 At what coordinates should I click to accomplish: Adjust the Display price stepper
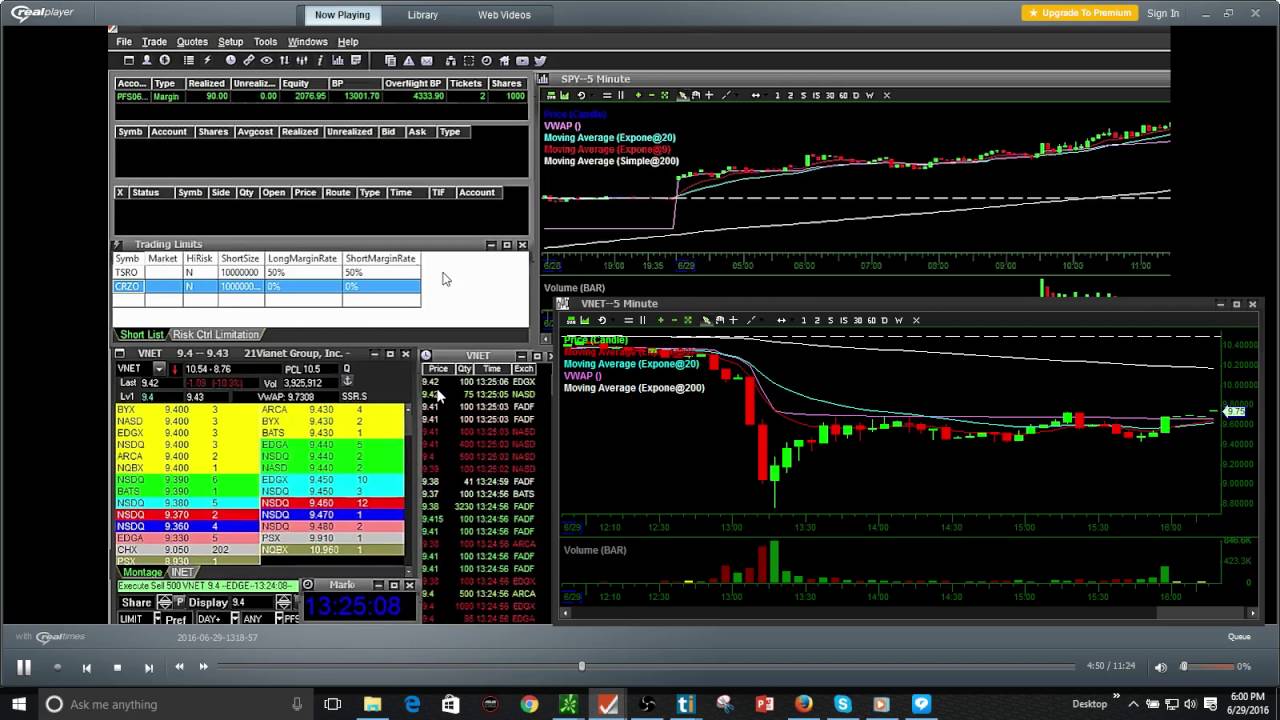(284, 602)
